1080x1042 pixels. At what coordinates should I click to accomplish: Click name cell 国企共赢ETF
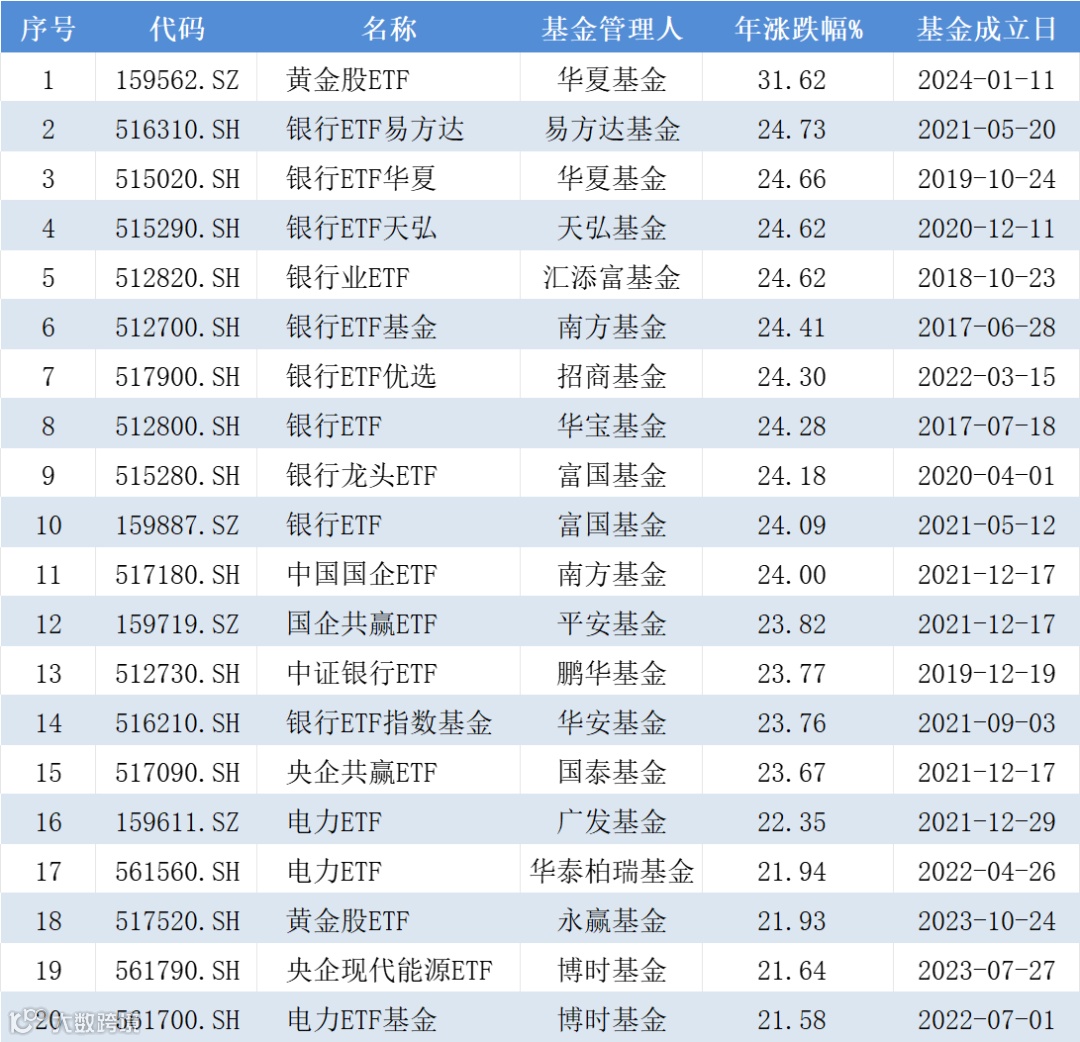point(362,624)
